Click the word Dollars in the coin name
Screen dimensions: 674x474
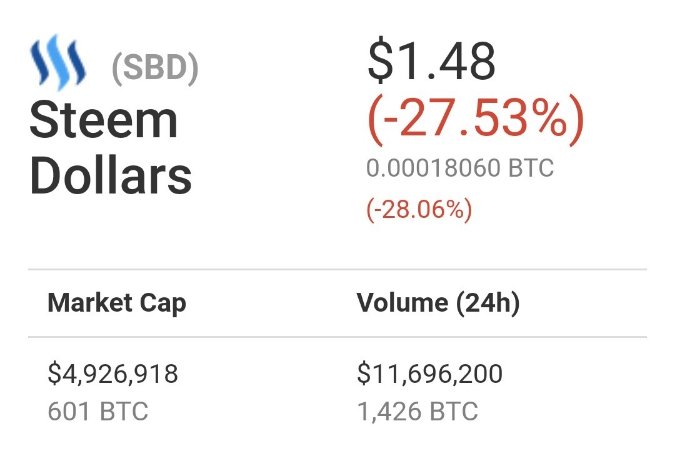coord(110,175)
